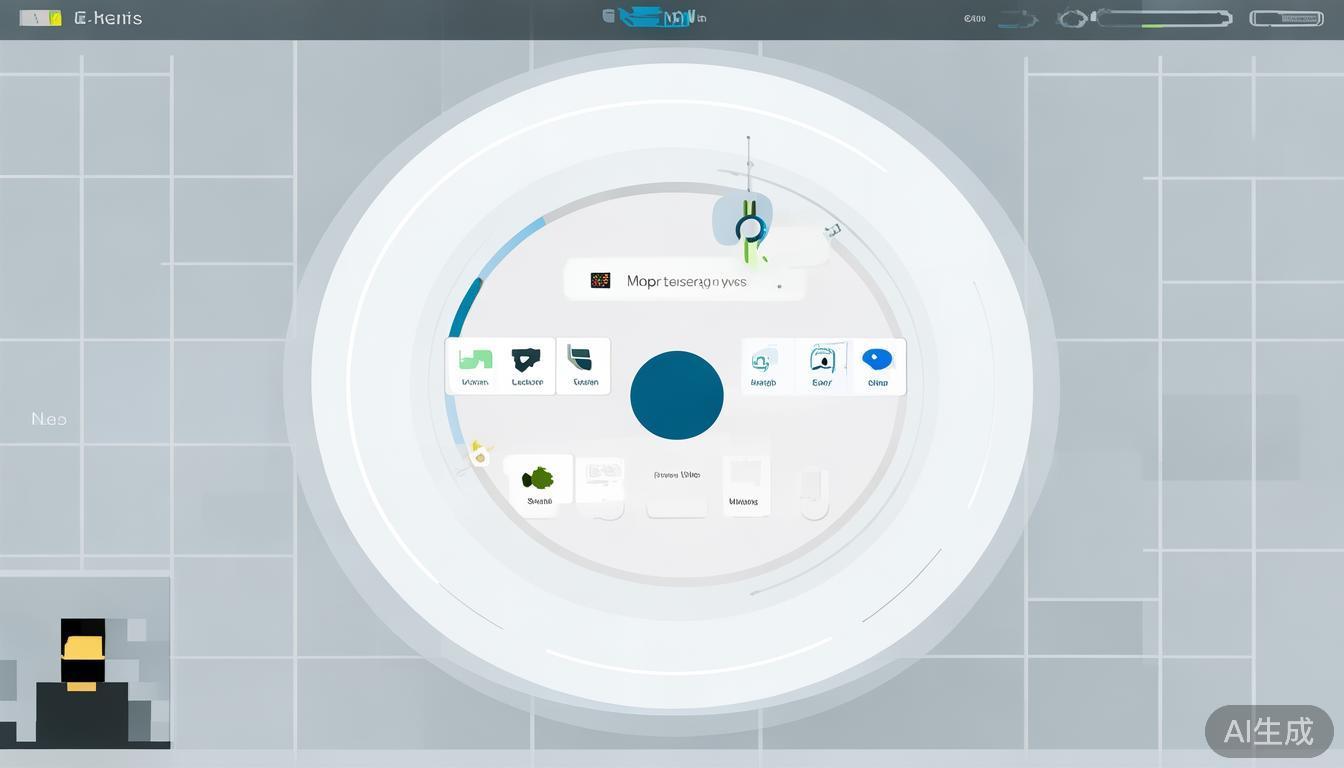This screenshot has width=1344, height=768.
Task: Click the colorful grid icon in the search bar
Action: pos(600,281)
